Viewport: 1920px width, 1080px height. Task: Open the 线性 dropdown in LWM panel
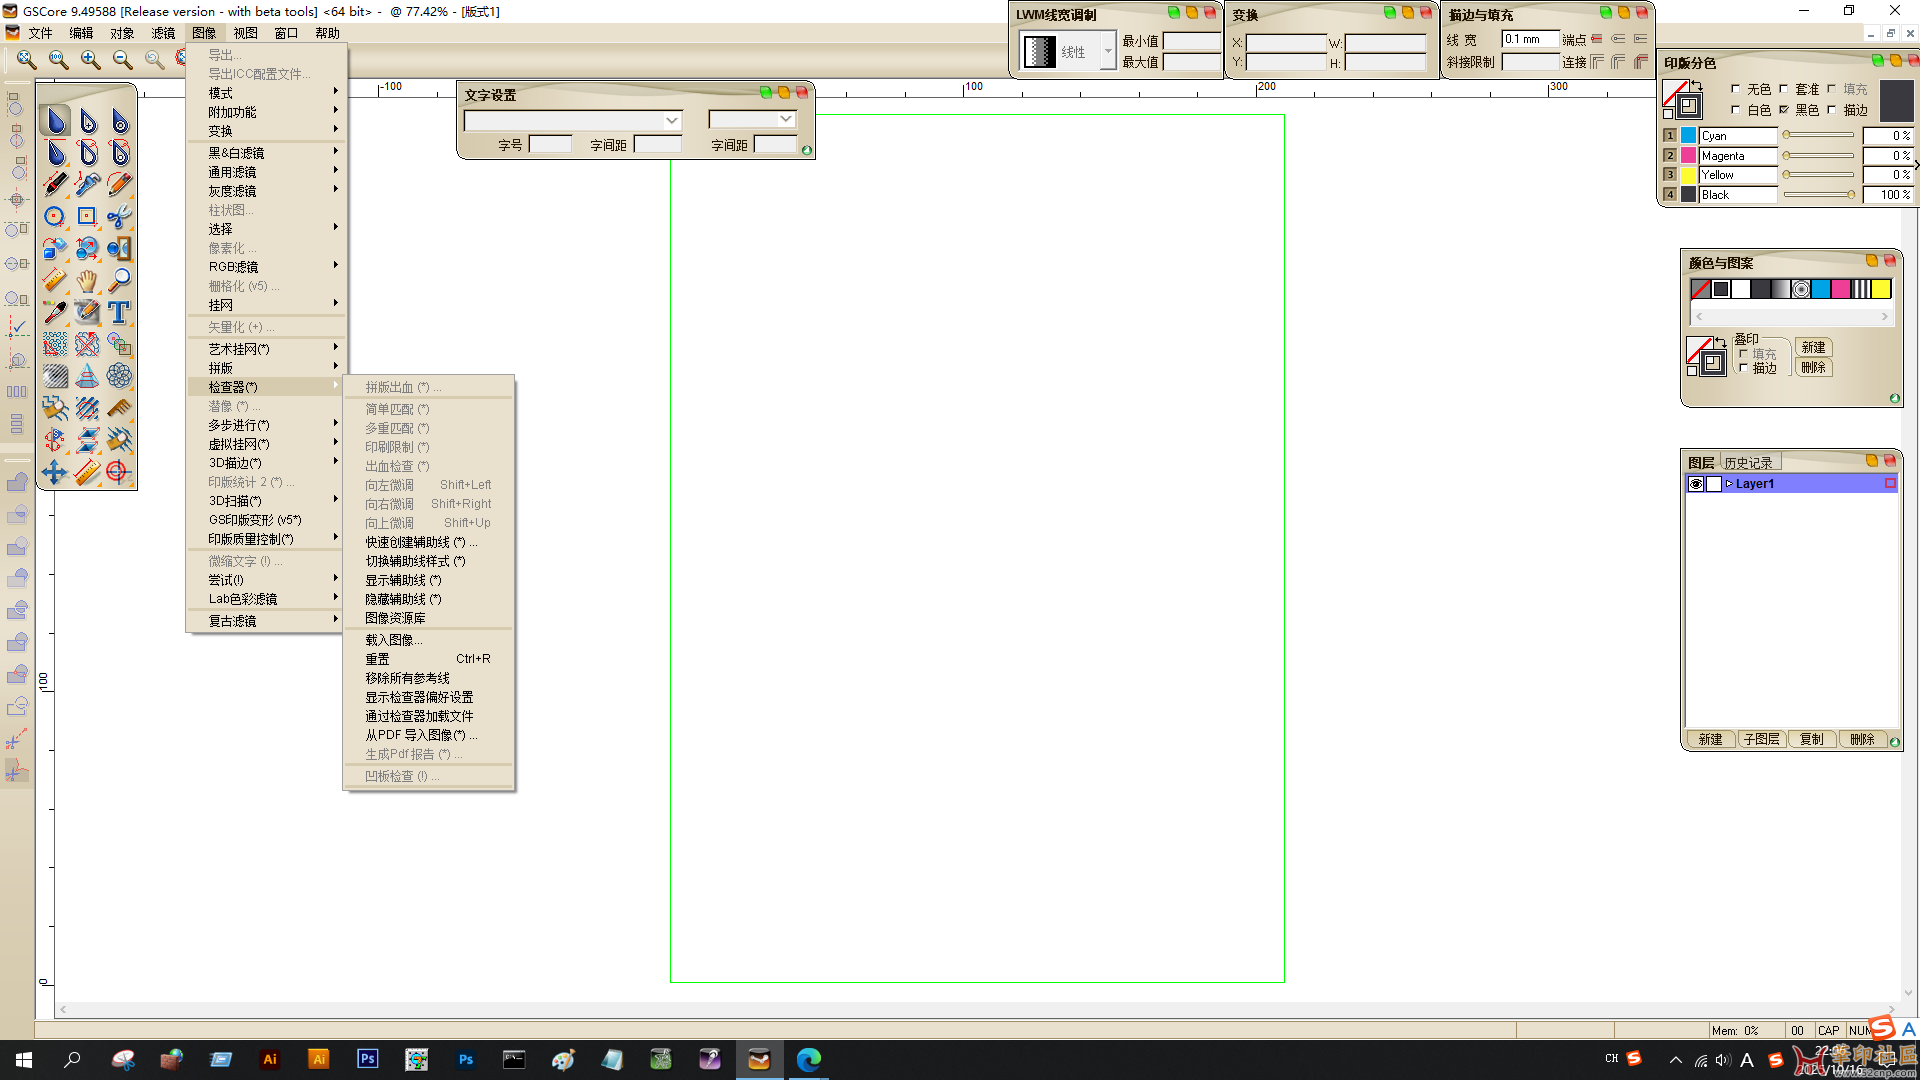pyautogui.click(x=1108, y=51)
